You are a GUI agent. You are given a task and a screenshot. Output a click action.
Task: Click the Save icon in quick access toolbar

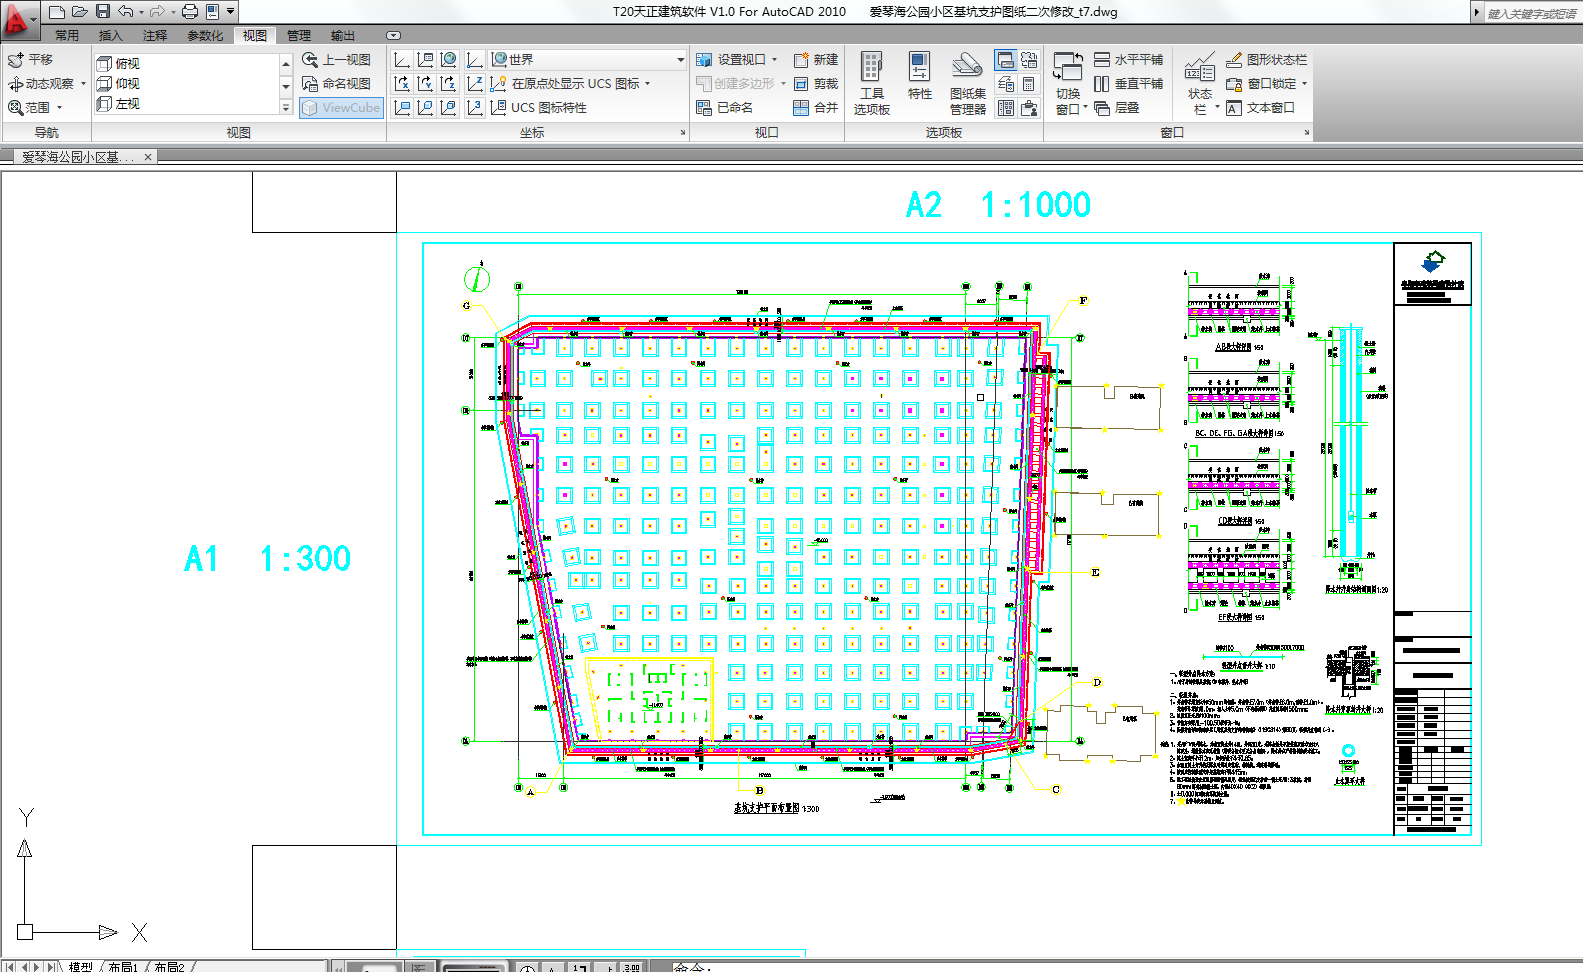click(103, 12)
